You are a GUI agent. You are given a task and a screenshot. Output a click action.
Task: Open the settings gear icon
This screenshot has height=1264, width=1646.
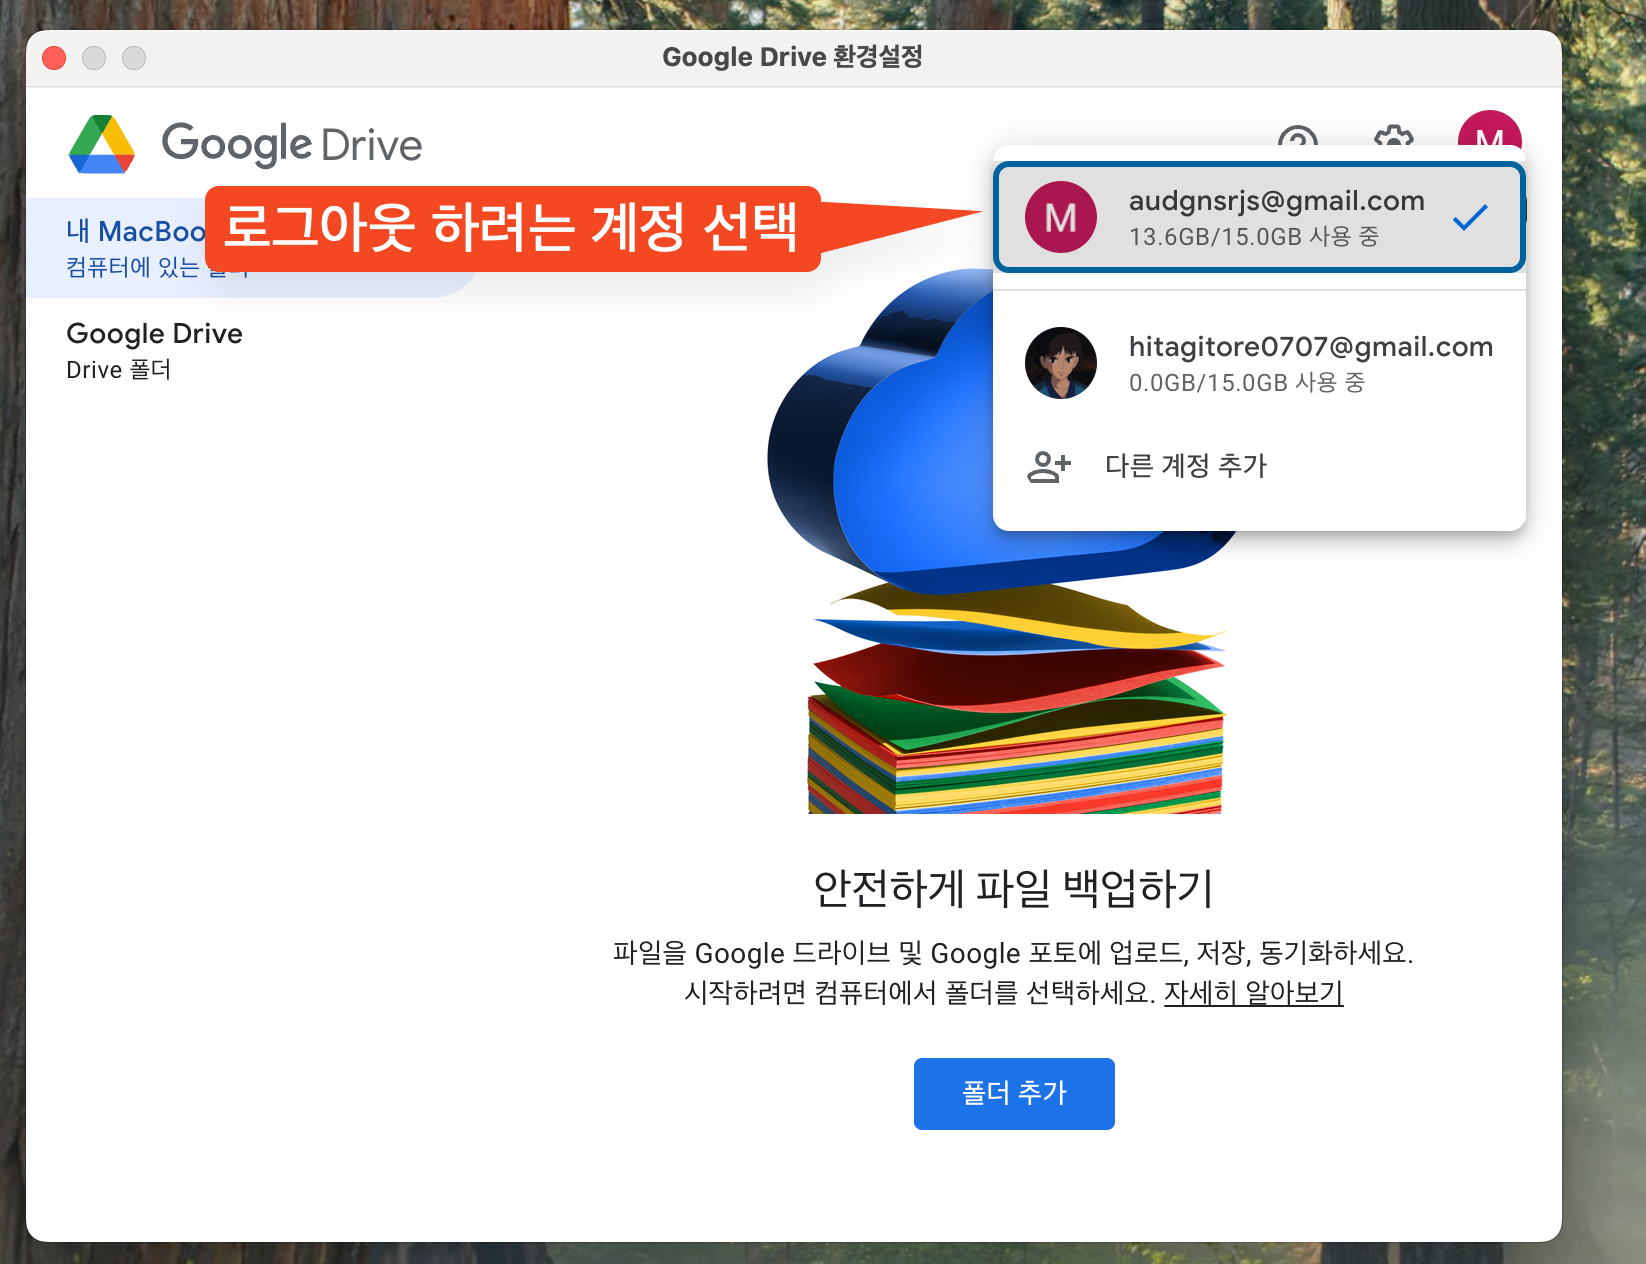tap(1393, 136)
